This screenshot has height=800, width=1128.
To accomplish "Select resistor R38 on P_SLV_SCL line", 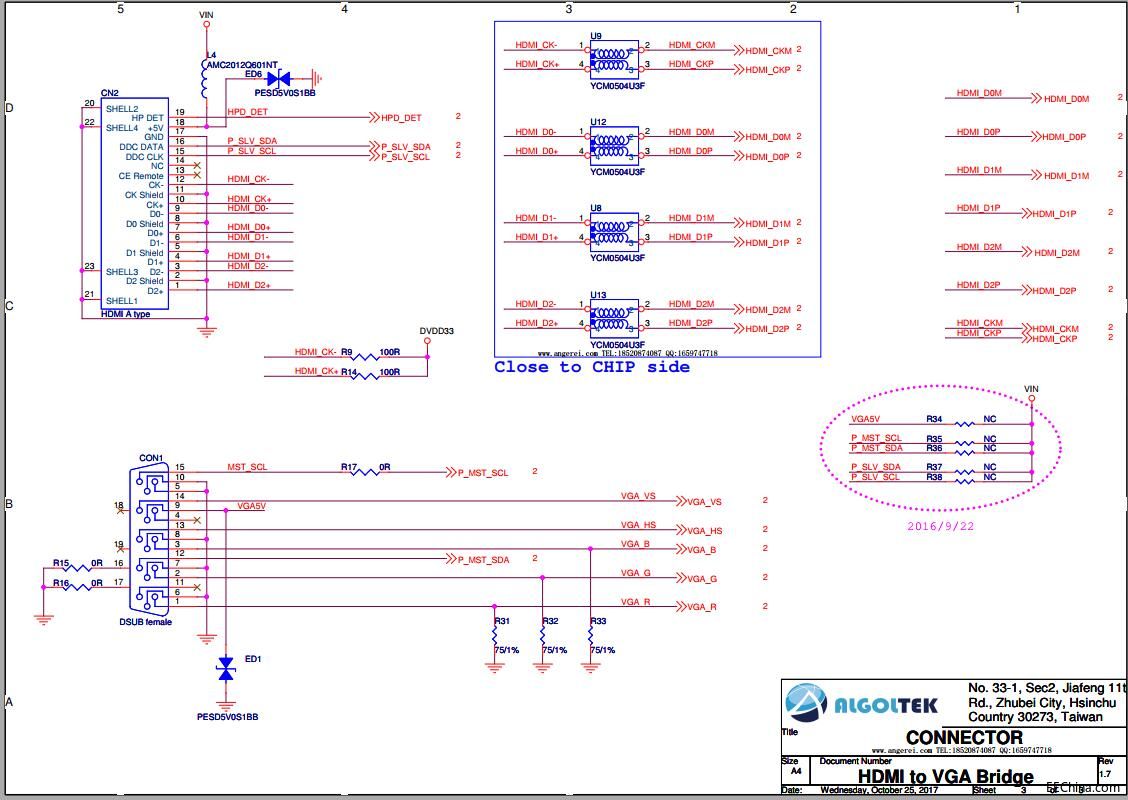I will [x=965, y=481].
